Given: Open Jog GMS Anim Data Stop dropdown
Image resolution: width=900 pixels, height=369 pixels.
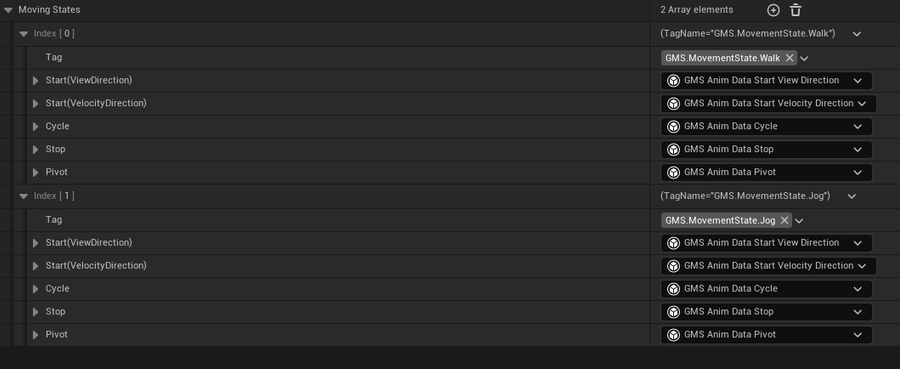Looking at the screenshot, I should [x=858, y=312].
